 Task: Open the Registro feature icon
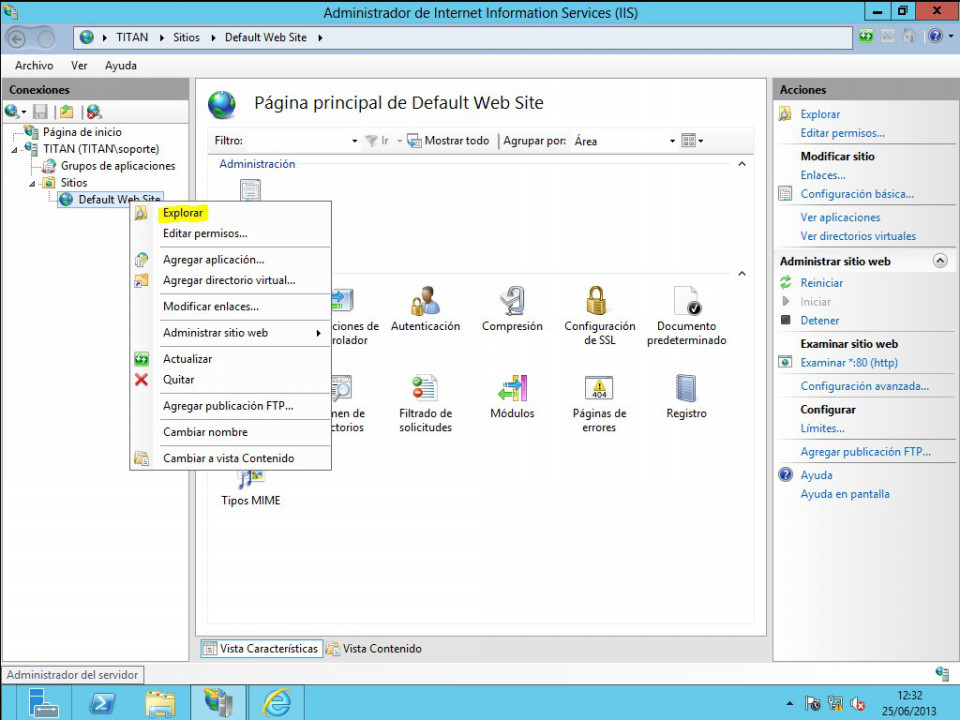click(686, 397)
